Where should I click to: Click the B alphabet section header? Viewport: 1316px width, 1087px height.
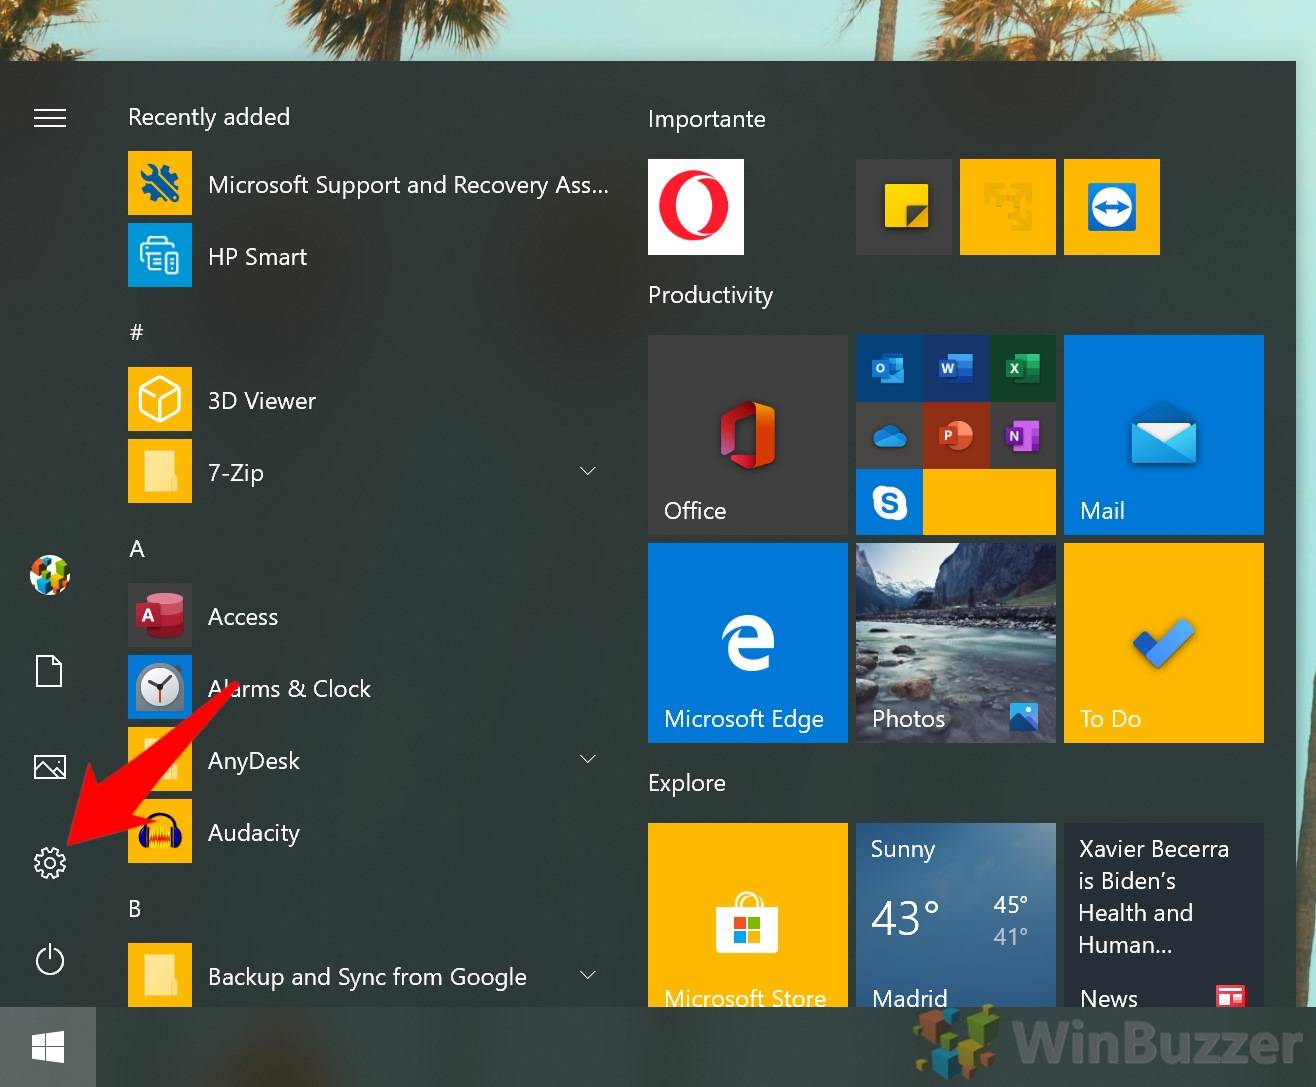pyautogui.click(x=135, y=908)
